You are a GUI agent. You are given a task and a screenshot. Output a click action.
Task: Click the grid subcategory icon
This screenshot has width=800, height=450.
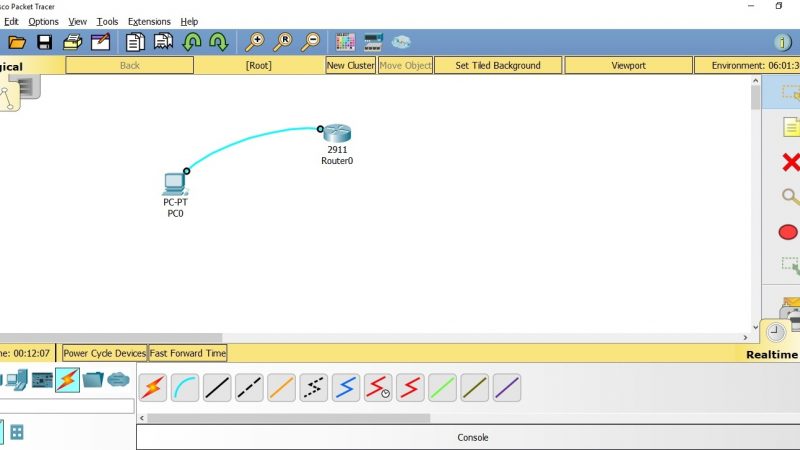pyautogui.click(x=17, y=433)
